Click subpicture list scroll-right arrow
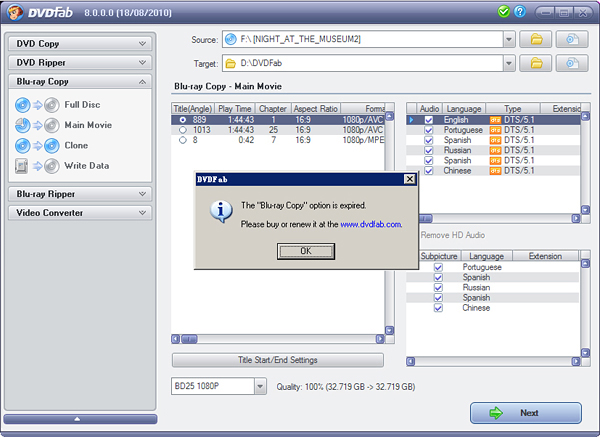This screenshot has width=600, height=437. 576,361
